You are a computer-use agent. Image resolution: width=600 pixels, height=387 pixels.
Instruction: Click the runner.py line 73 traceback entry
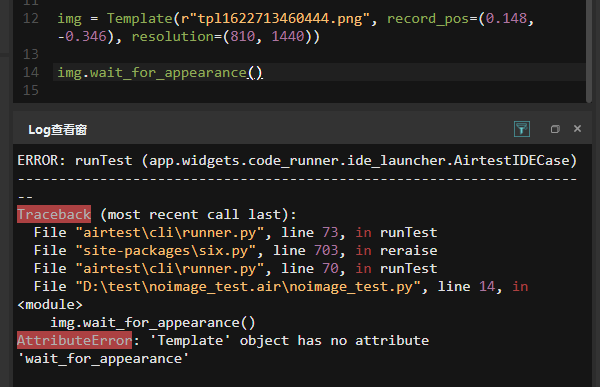tap(235, 232)
